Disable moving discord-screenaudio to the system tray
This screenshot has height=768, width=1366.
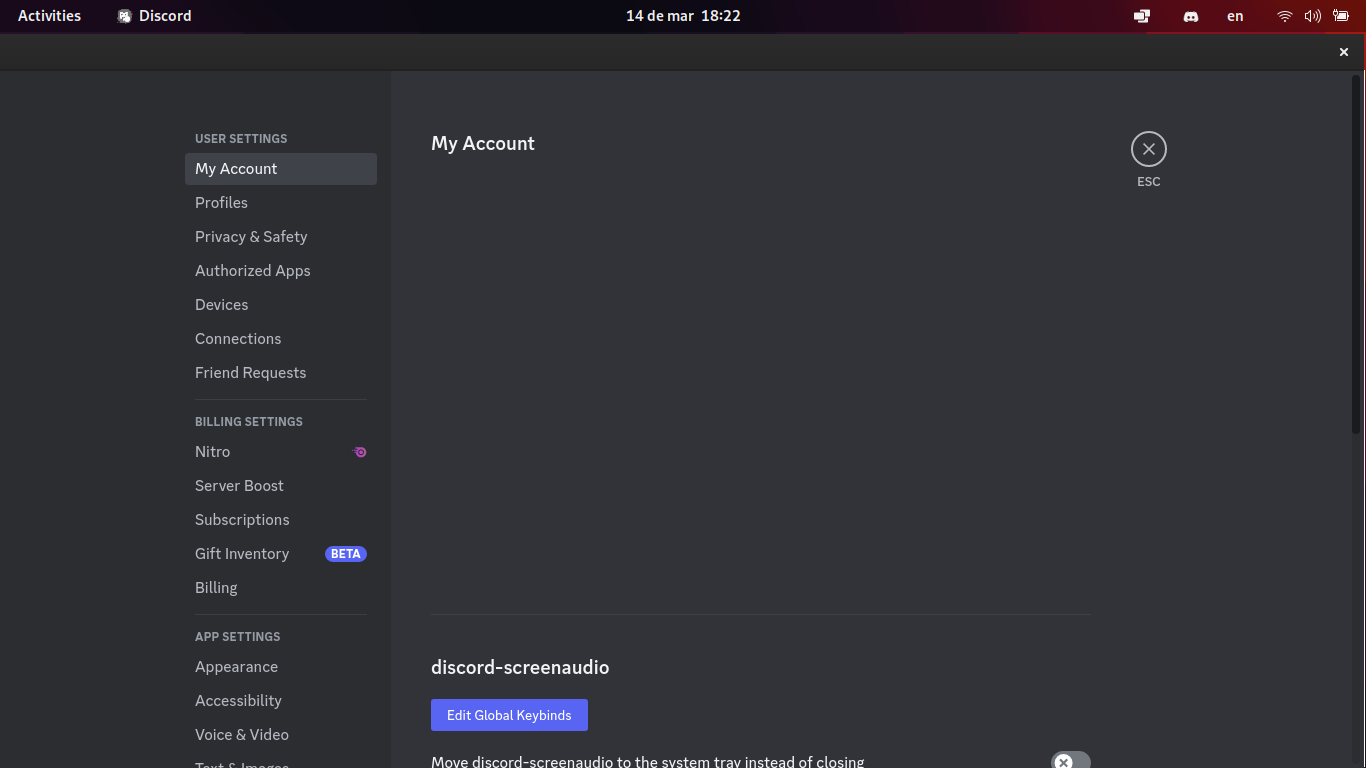[x=1070, y=760]
